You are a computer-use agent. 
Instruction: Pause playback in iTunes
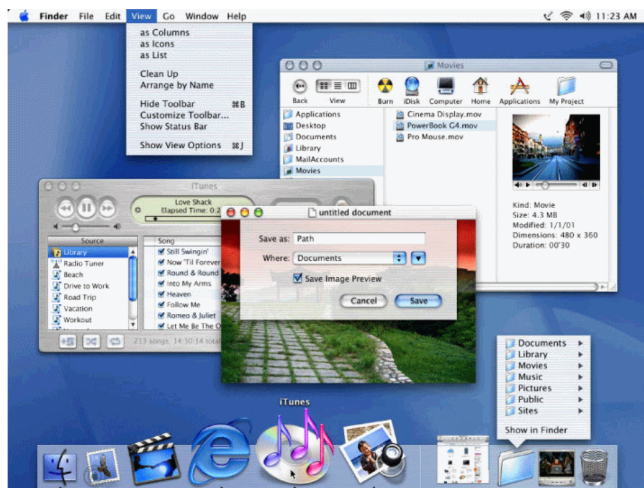coord(86,208)
